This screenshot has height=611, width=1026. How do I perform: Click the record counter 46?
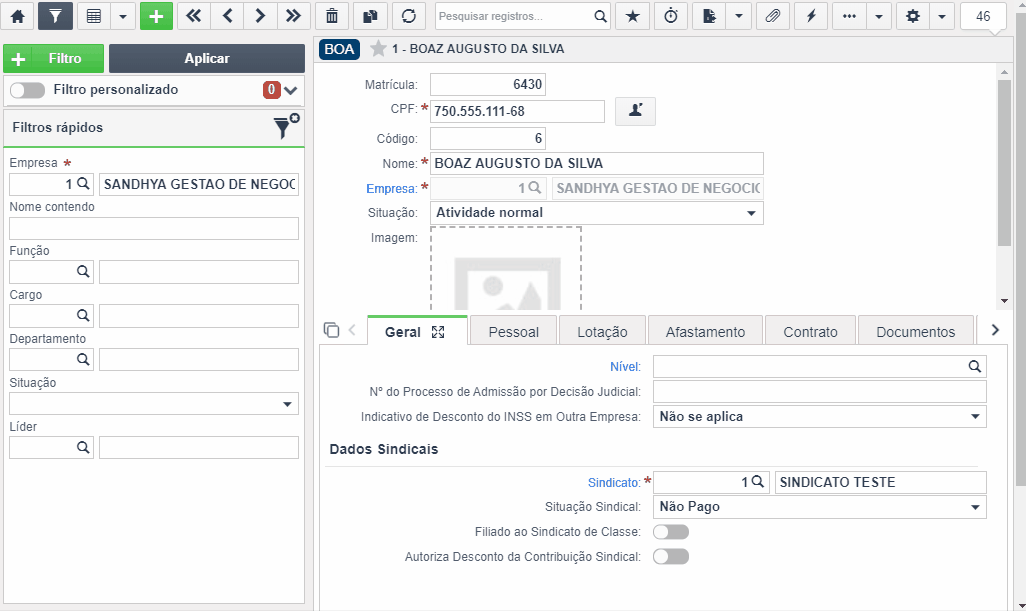point(983,16)
